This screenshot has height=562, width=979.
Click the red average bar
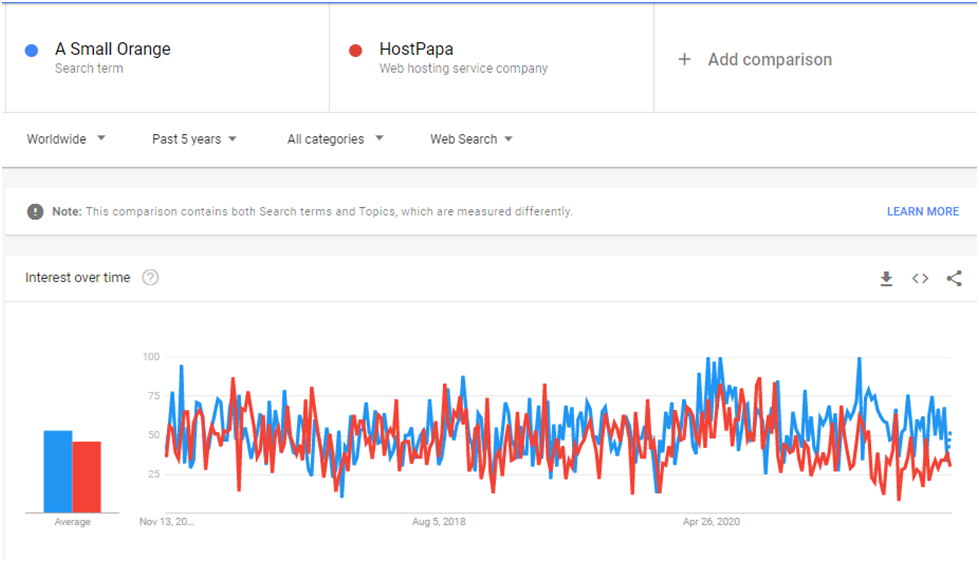click(x=87, y=477)
